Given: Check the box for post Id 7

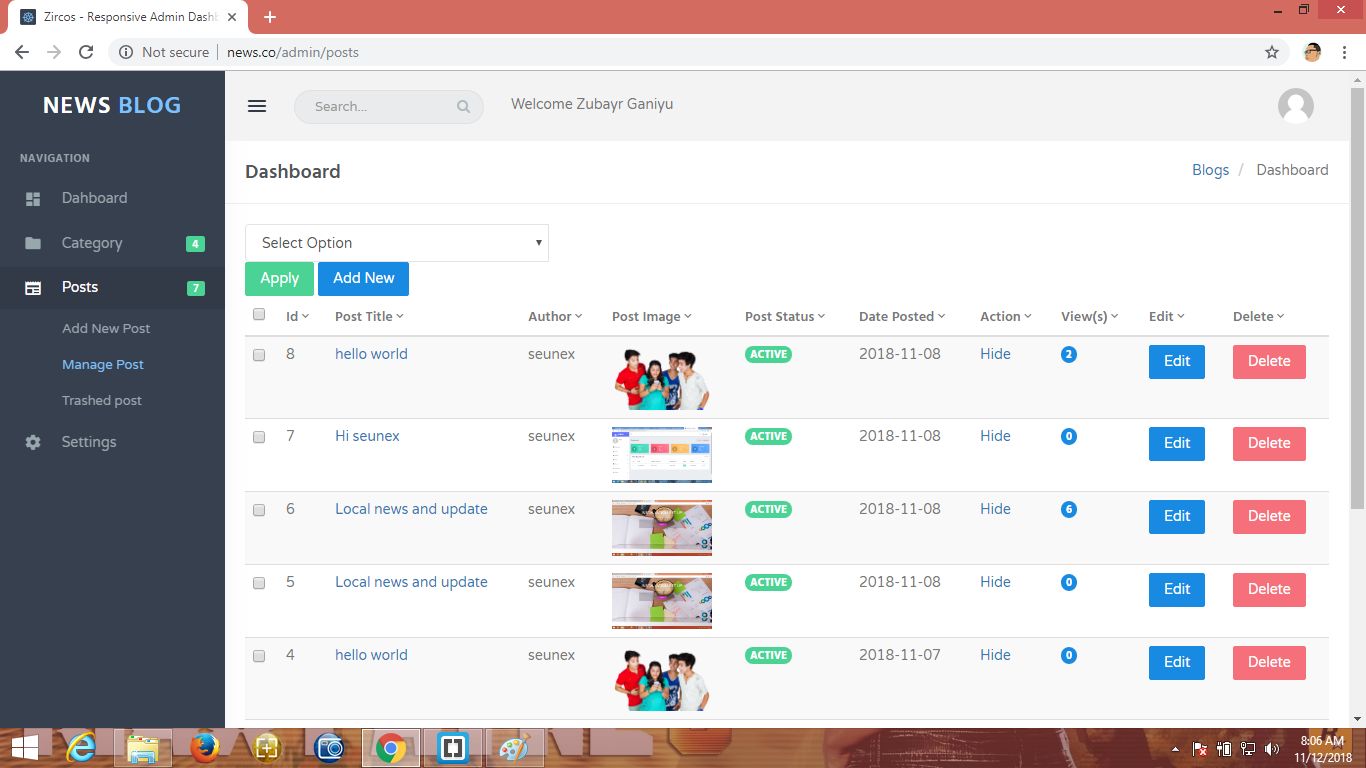Looking at the screenshot, I should point(259,437).
